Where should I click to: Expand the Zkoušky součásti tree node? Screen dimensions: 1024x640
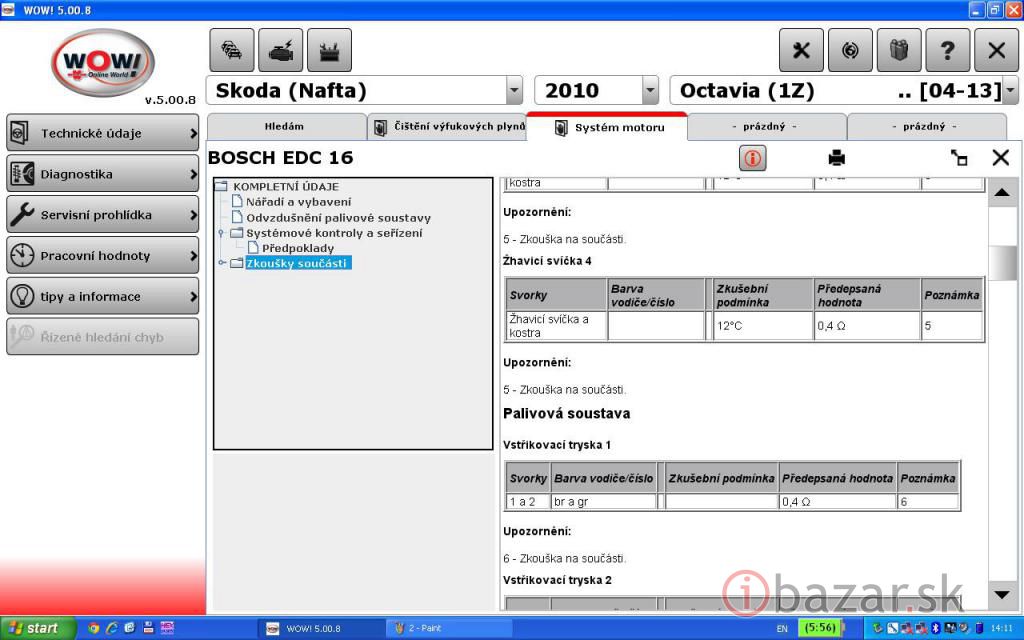pyautogui.click(x=222, y=263)
